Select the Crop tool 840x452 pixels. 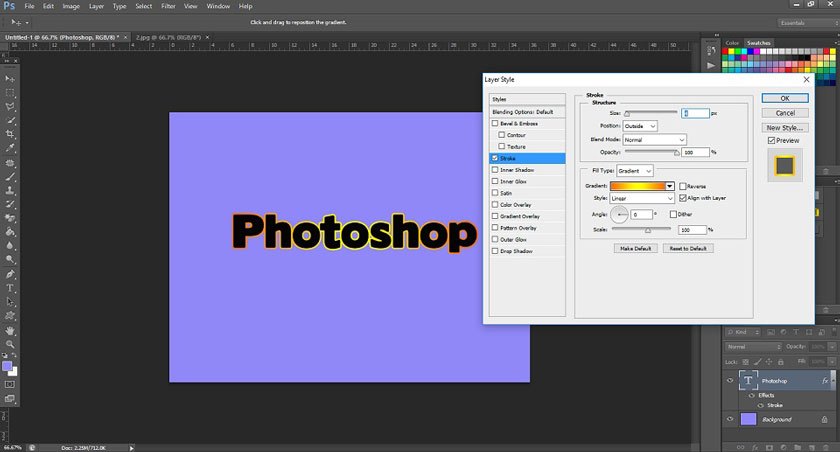[x=10, y=134]
